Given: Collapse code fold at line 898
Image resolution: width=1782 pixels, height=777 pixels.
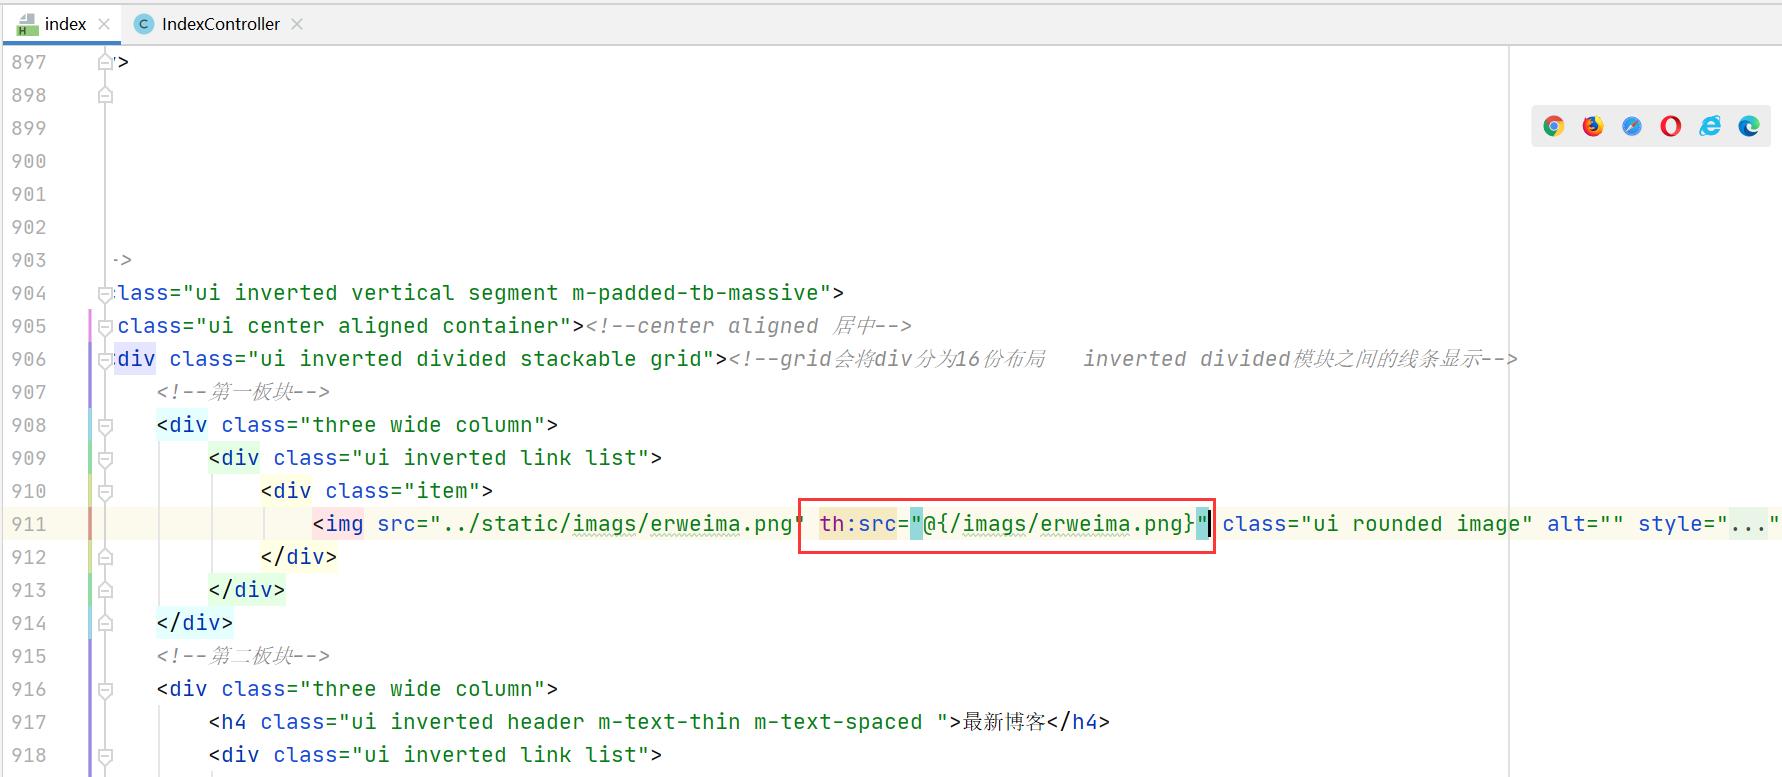Looking at the screenshot, I should click(x=105, y=95).
